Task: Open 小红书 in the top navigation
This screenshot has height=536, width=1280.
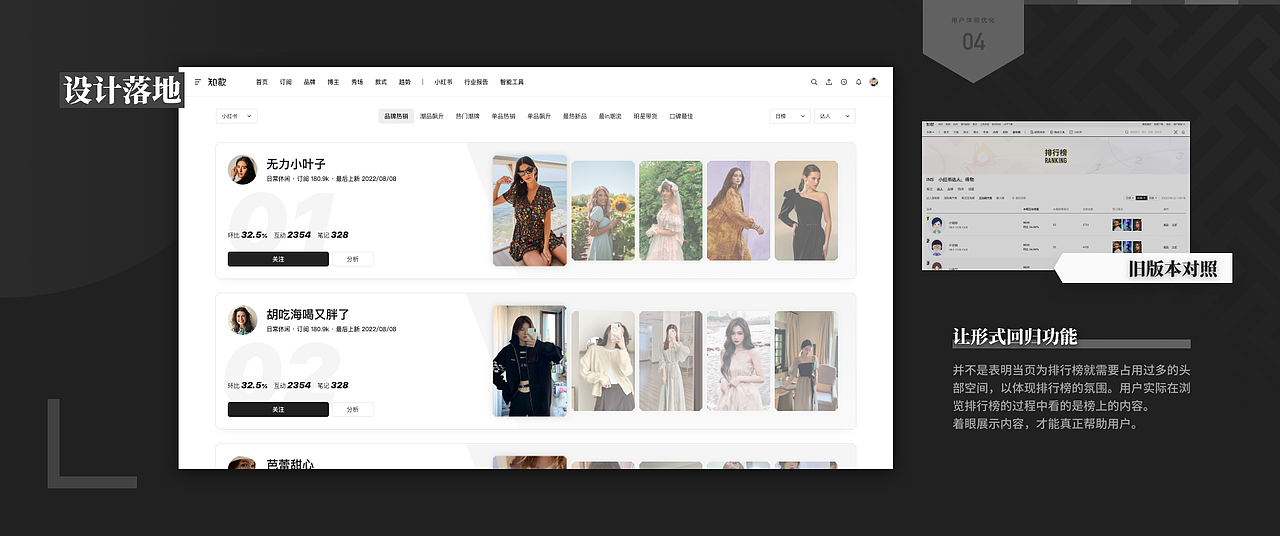Action: tap(443, 82)
